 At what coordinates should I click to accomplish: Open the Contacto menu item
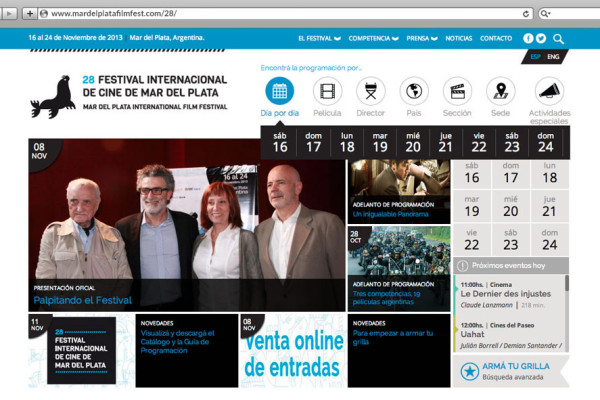click(x=496, y=38)
